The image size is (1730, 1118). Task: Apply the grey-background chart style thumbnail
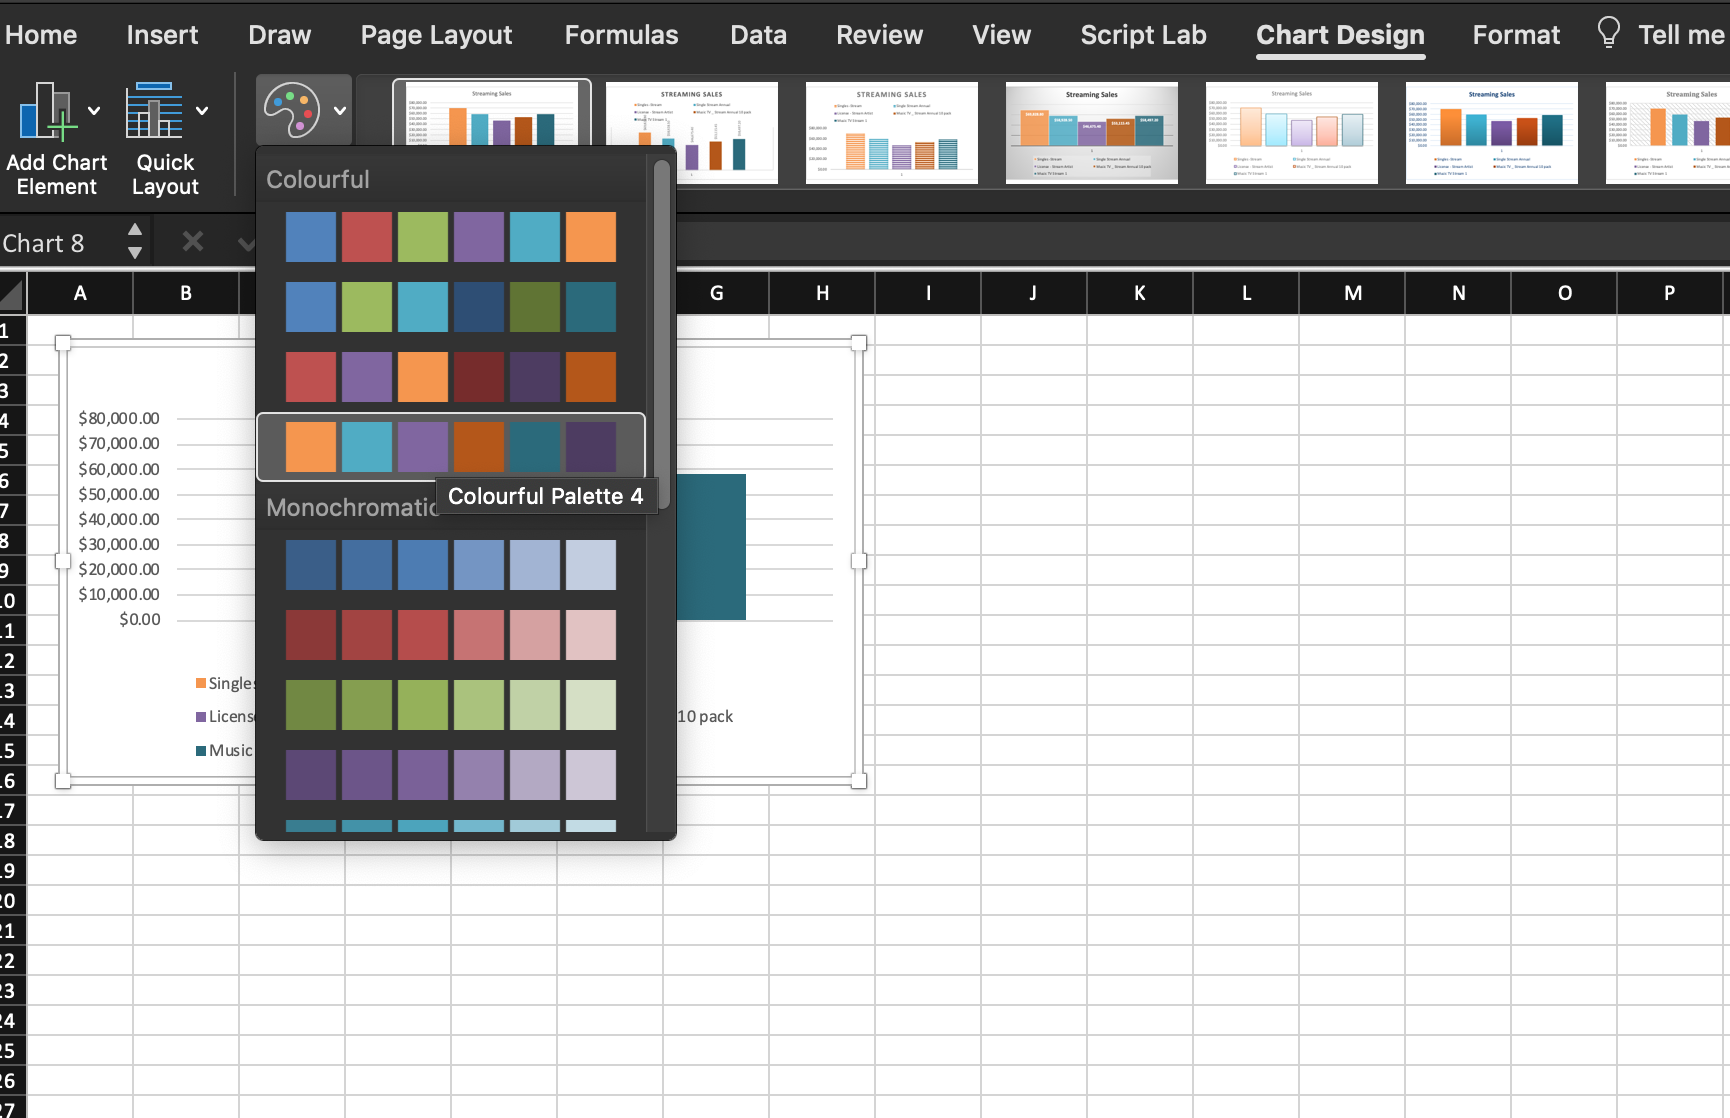pyautogui.click(x=1091, y=133)
